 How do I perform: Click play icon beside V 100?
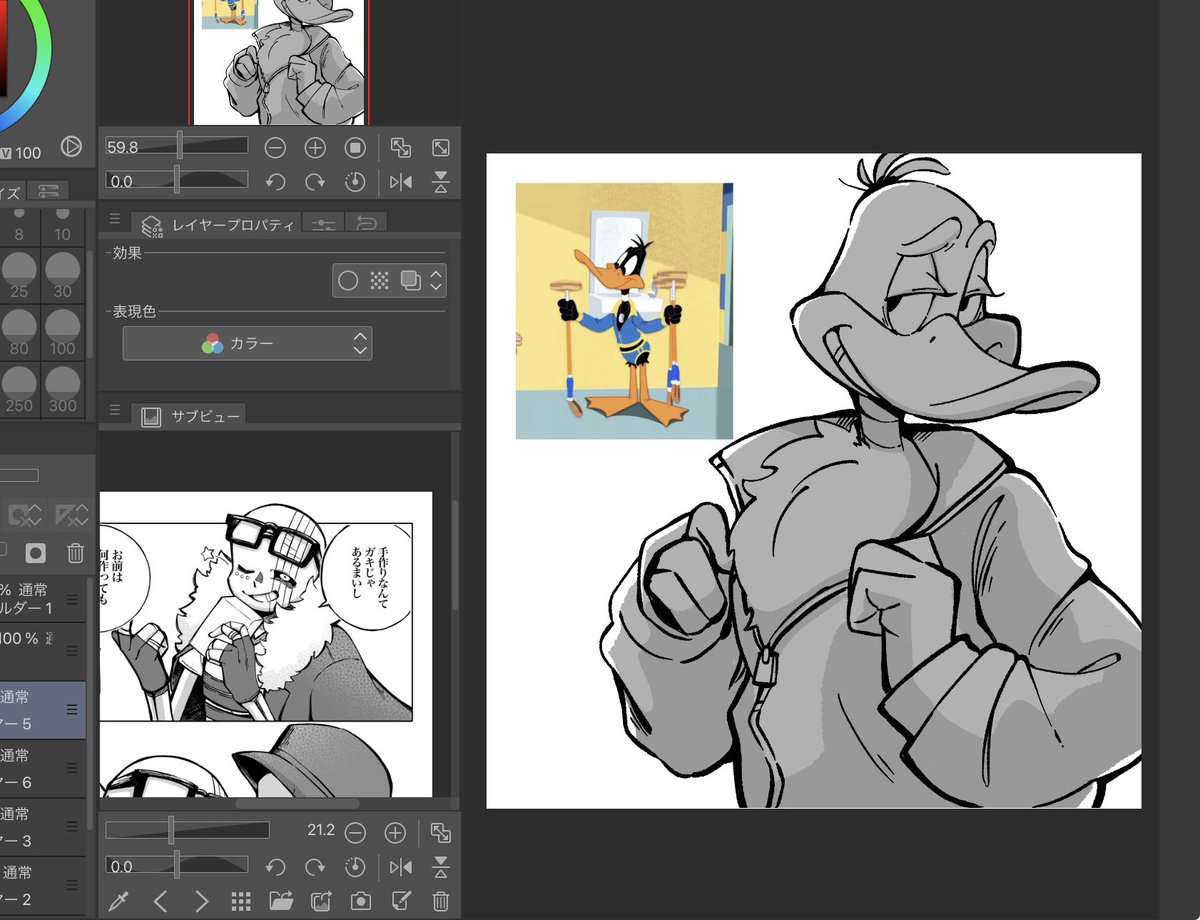tap(70, 147)
